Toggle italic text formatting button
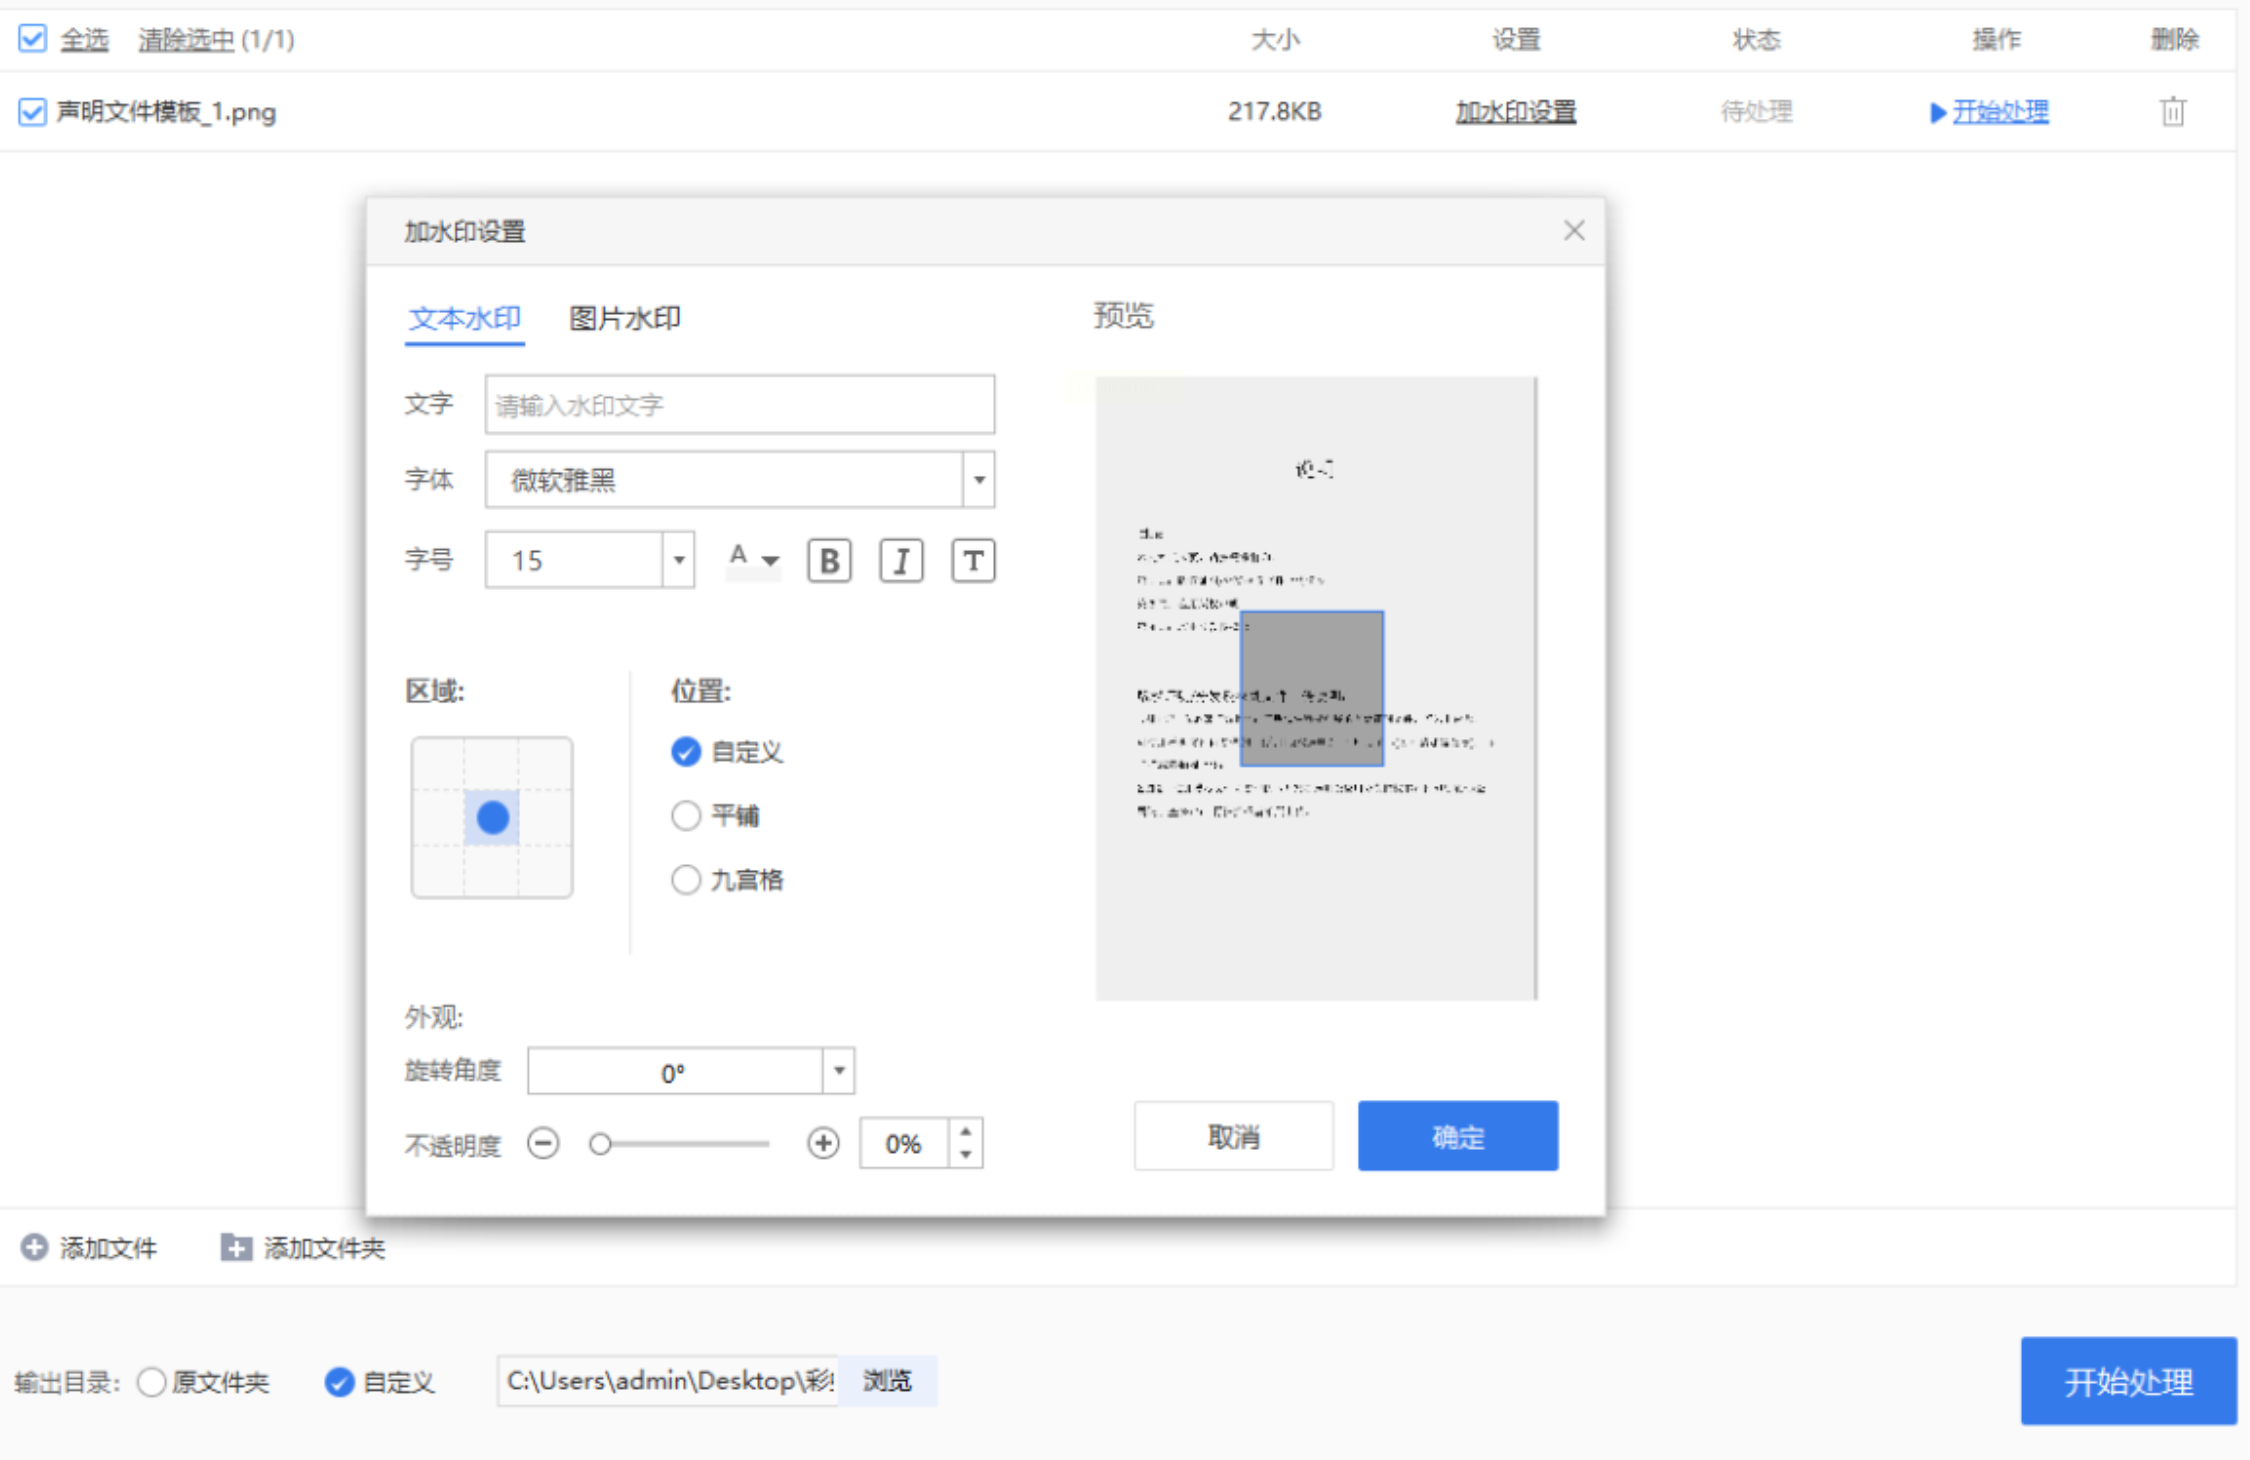Screen dimensions: 2250x1460 [x=901, y=561]
